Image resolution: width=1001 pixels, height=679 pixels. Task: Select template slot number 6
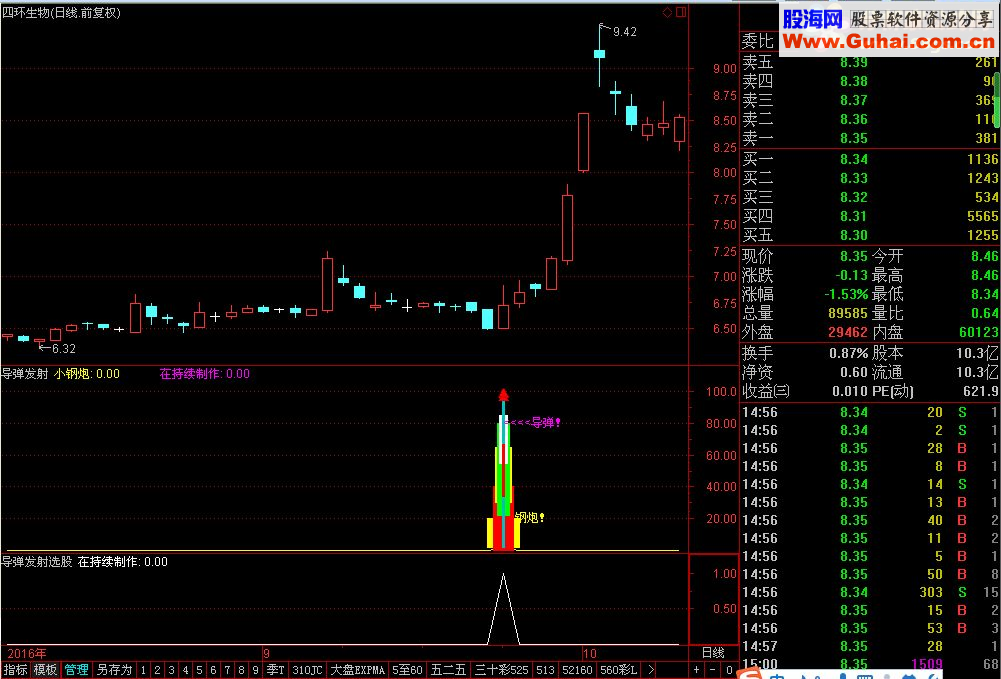(214, 670)
